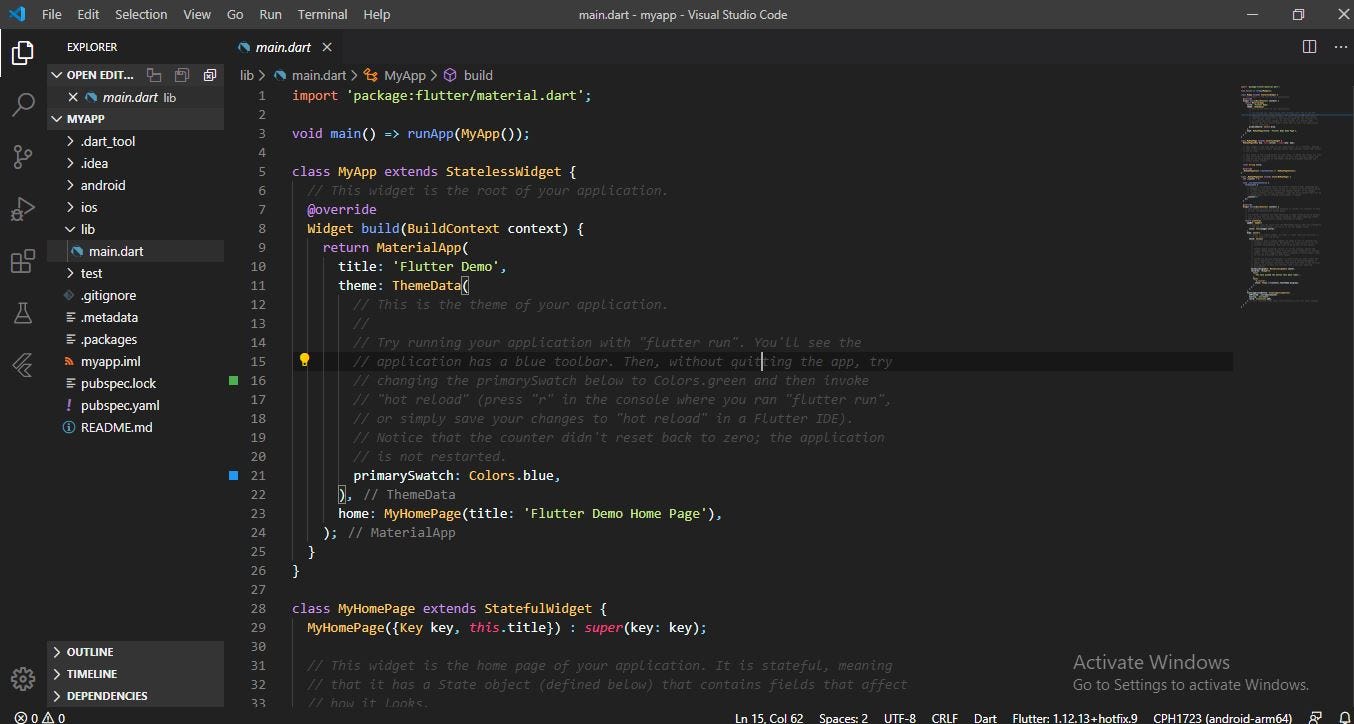Open the View menu
The image size is (1354, 724).
pyautogui.click(x=197, y=14)
